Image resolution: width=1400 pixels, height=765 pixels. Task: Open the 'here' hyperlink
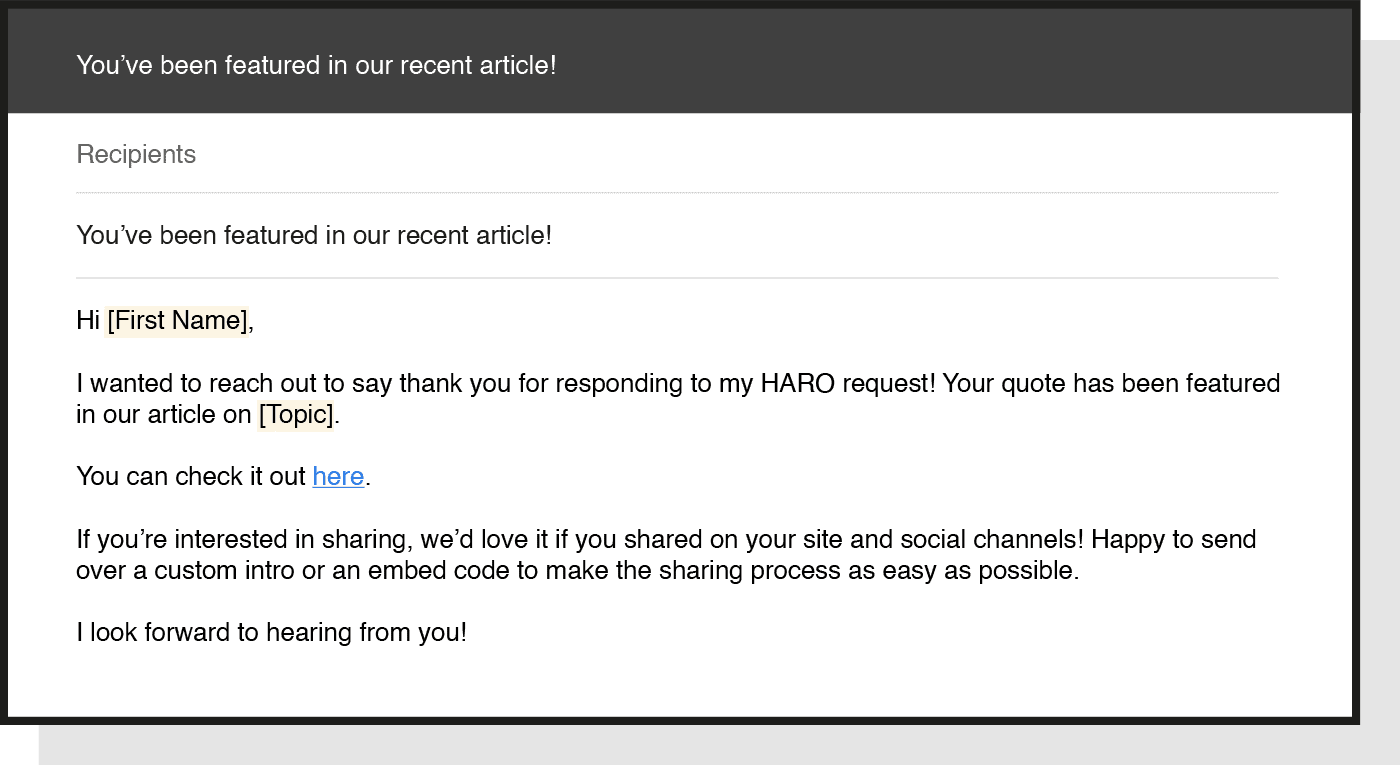(338, 477)
